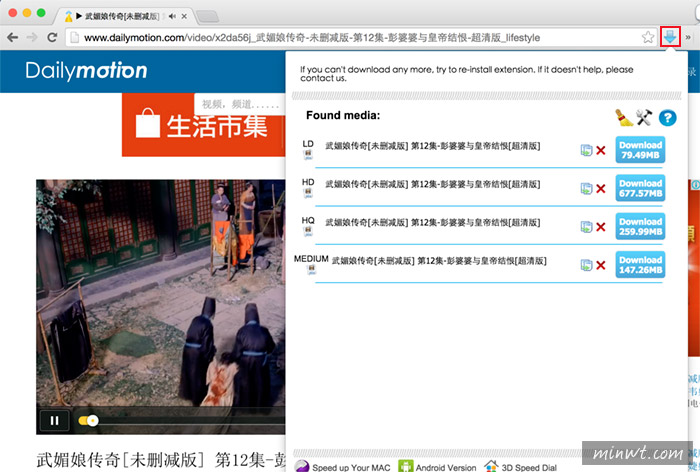
Task: Click the Found media heading
Action: point(343,116)
